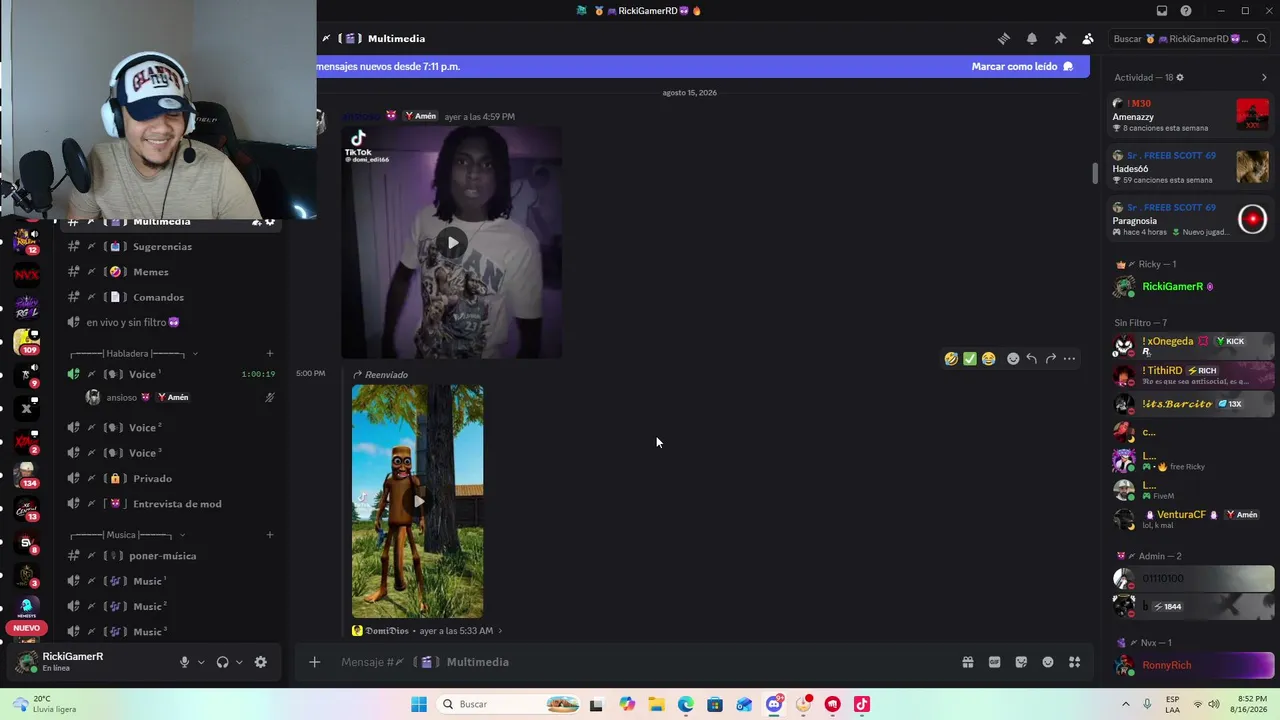Create a channel in Habladera category
The image size is (1280, 720).
[x=270, y=353]
